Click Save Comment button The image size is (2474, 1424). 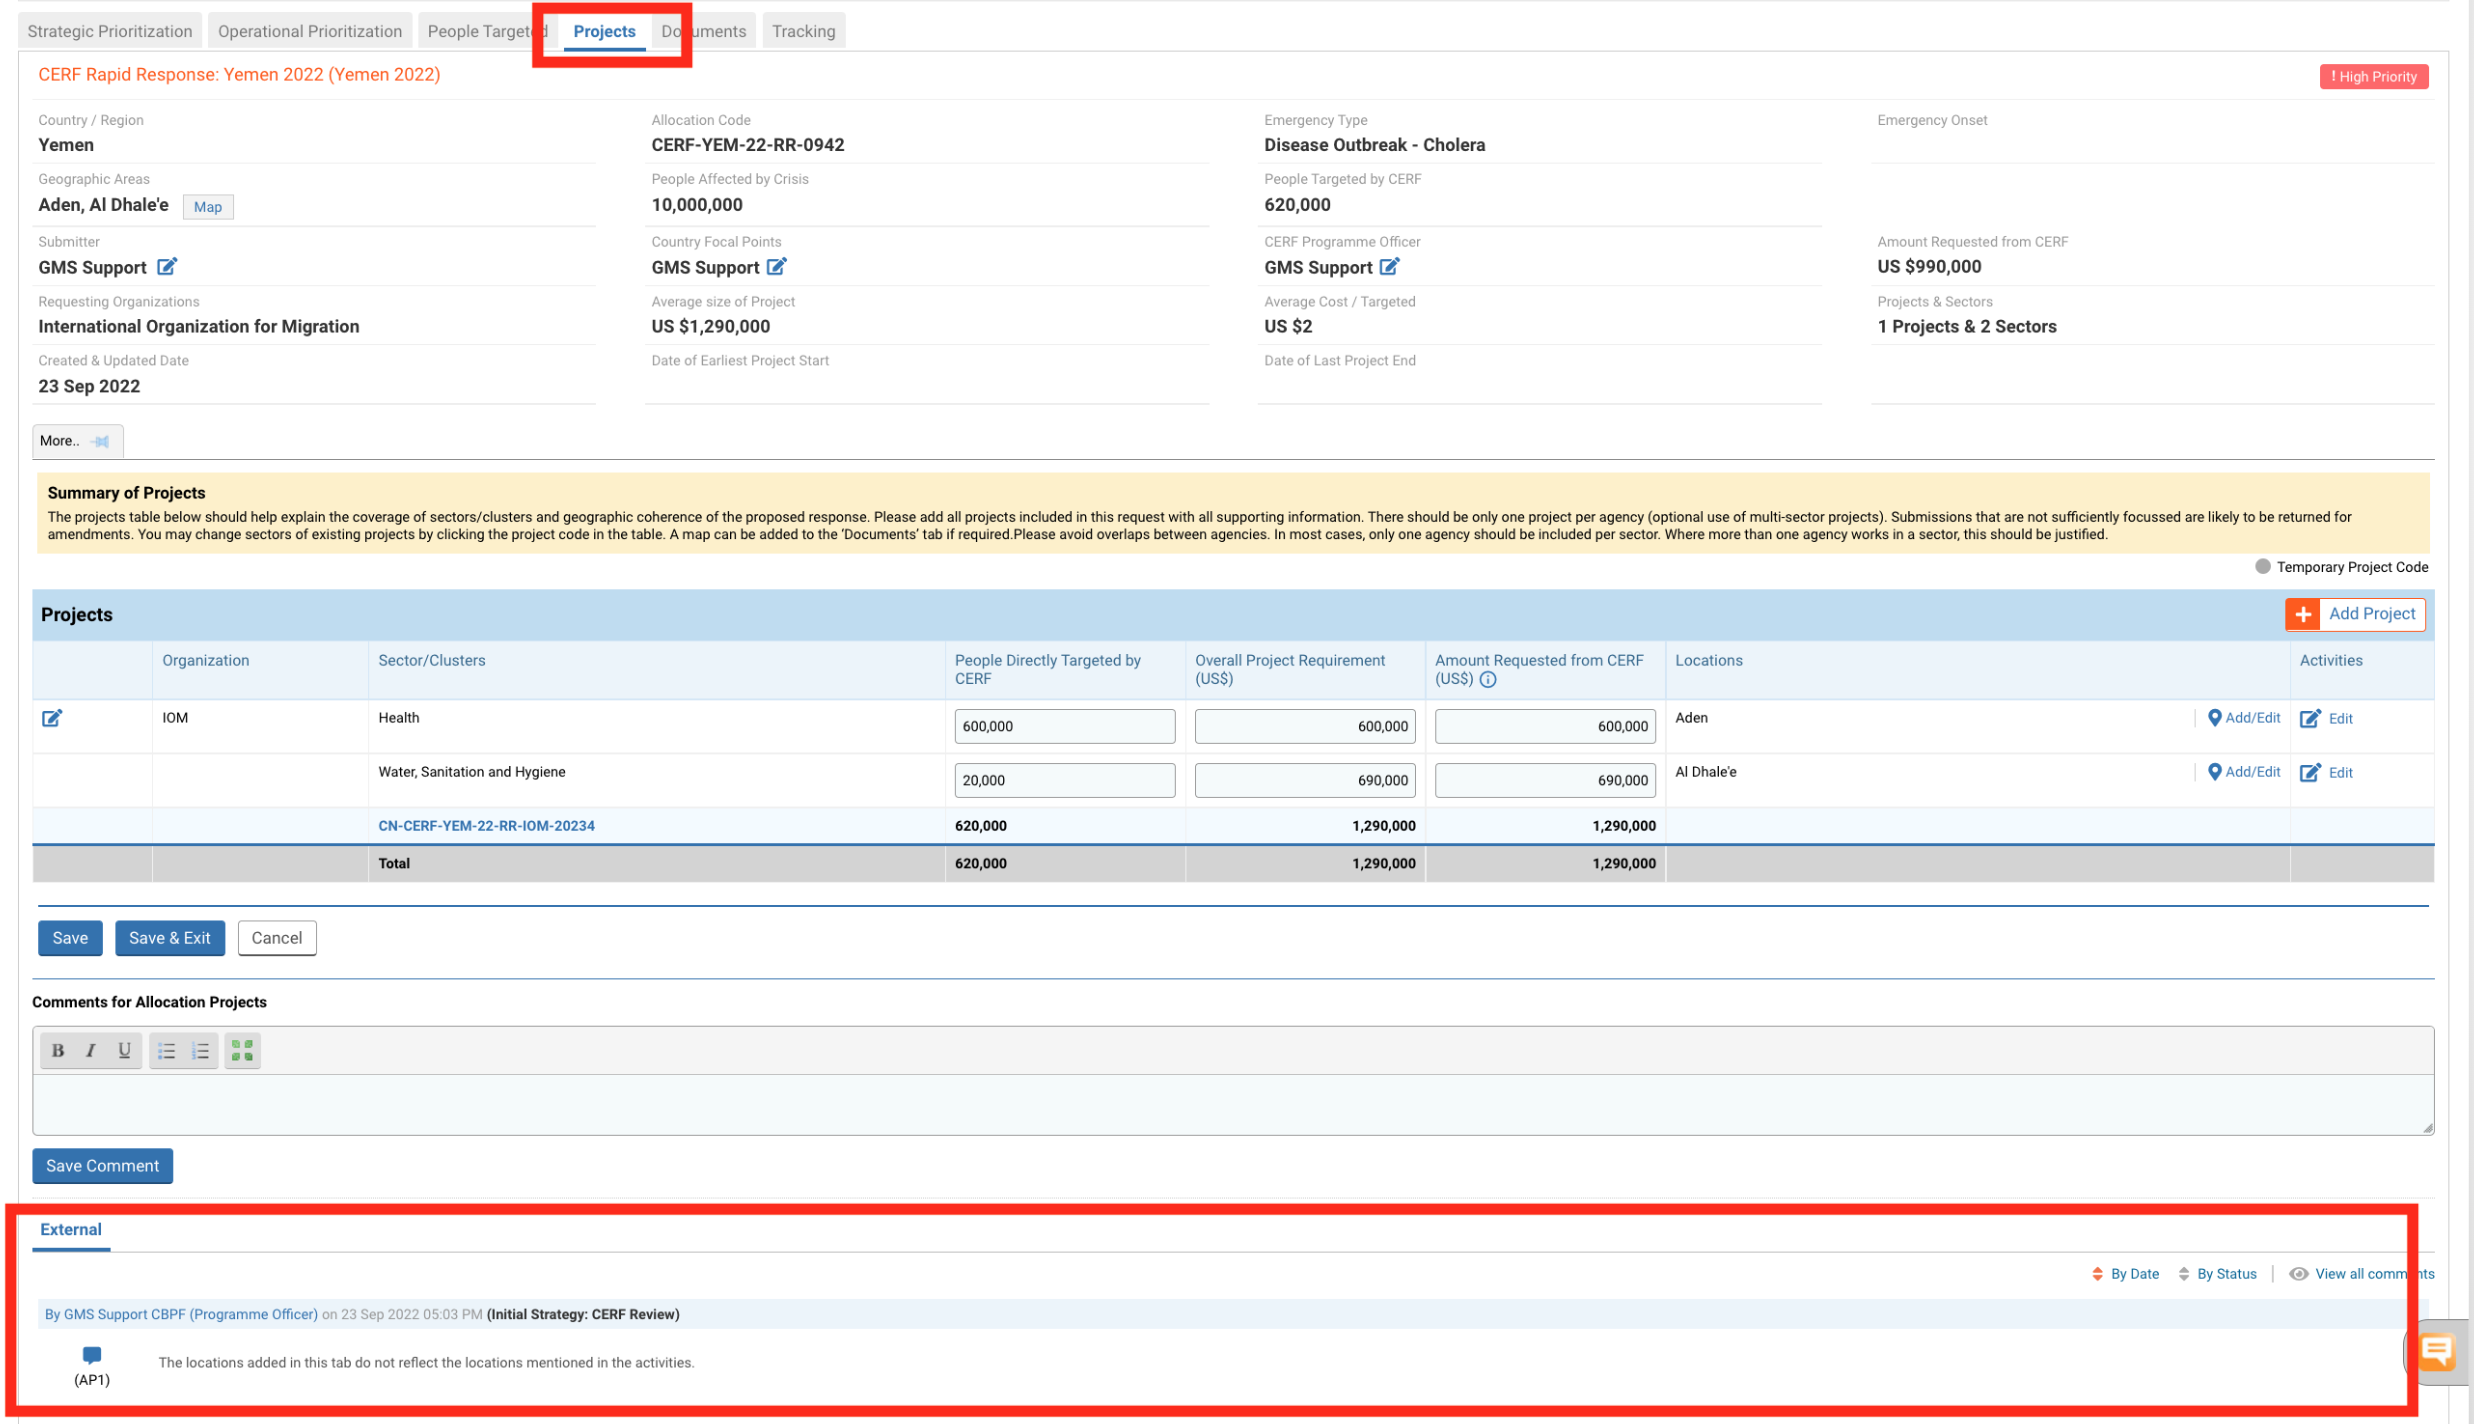pyautogui.click(x=102, y=1166)
